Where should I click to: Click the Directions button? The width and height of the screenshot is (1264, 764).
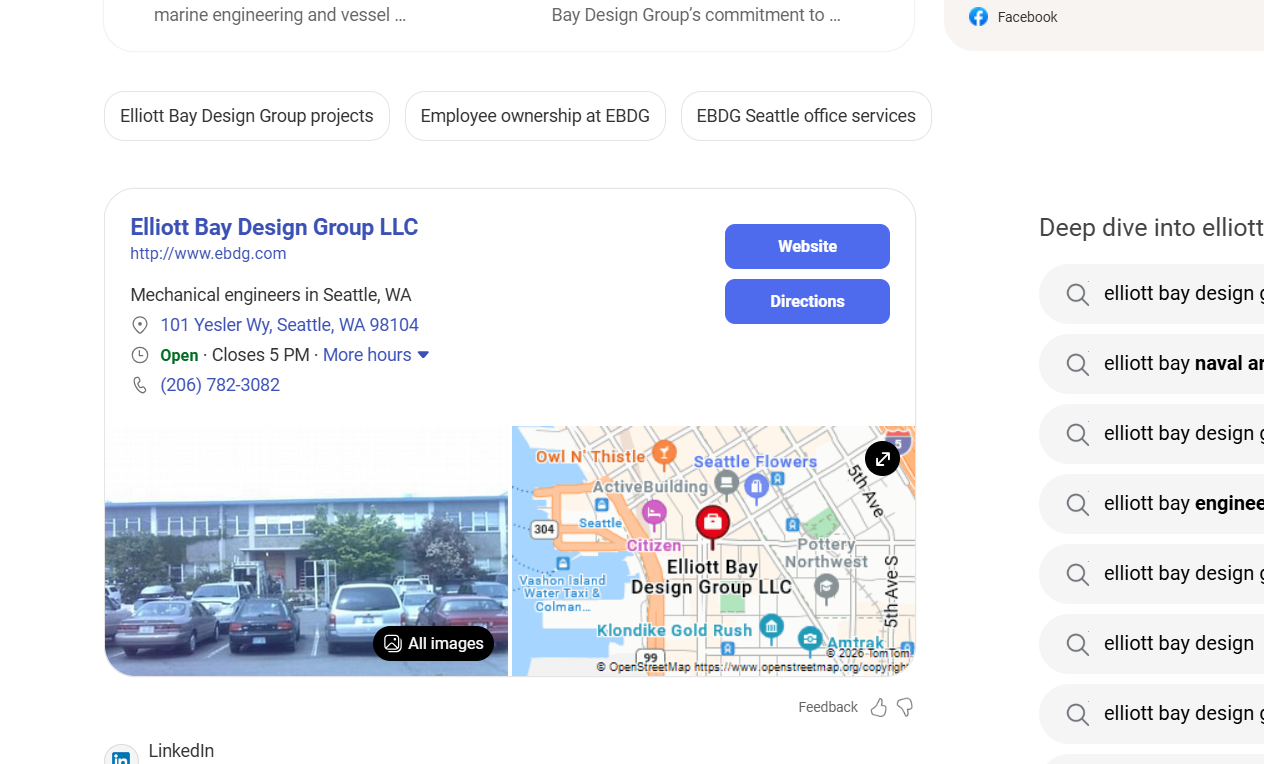807,301
